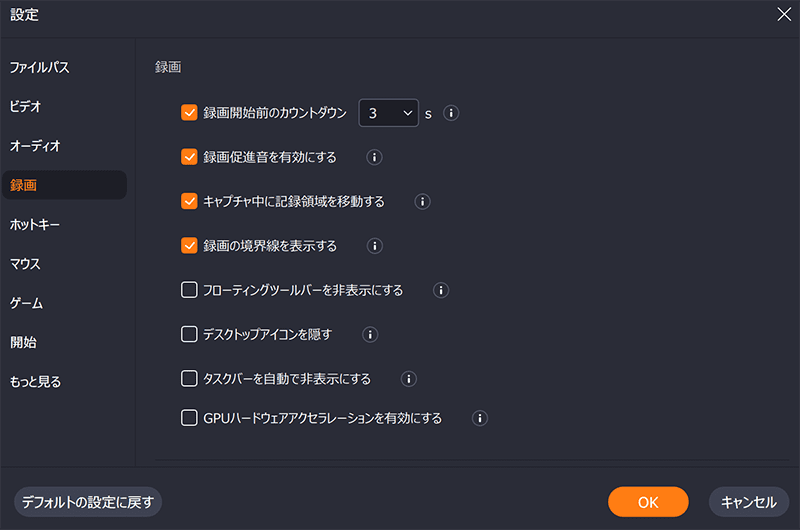Expand the countdown seconds dropdown showing 3
This screenshot has width=800, height=530.
(388, 113)
